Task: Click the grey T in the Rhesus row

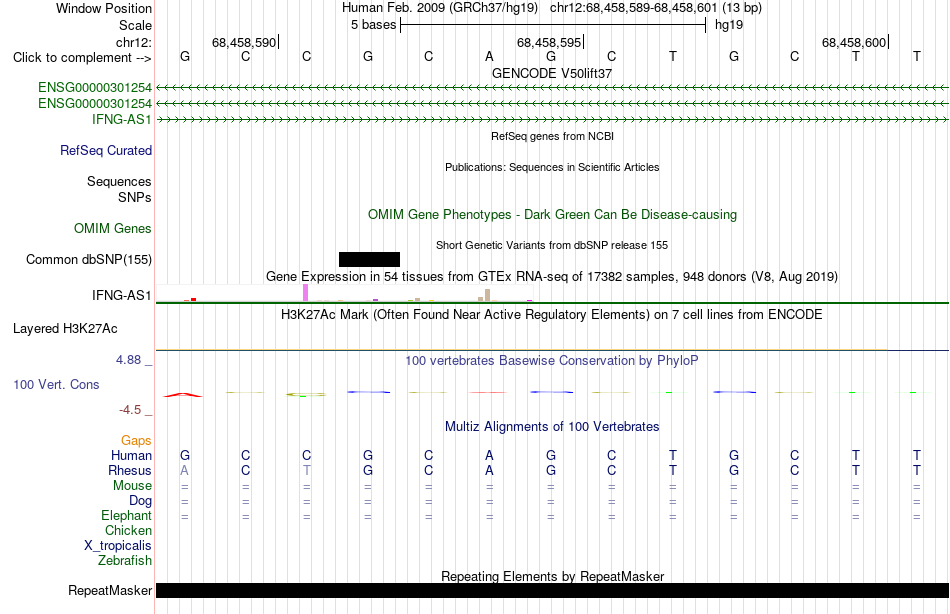Action: click(x=307, y=471)
